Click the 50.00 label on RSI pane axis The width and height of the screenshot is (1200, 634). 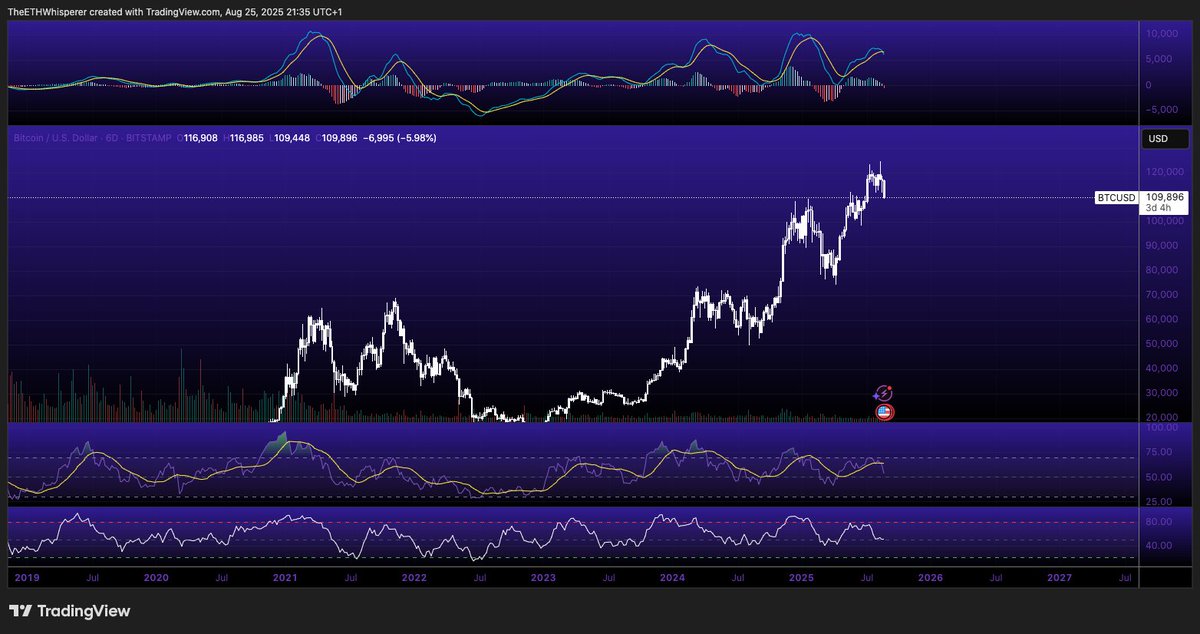tap(1160, 477)
